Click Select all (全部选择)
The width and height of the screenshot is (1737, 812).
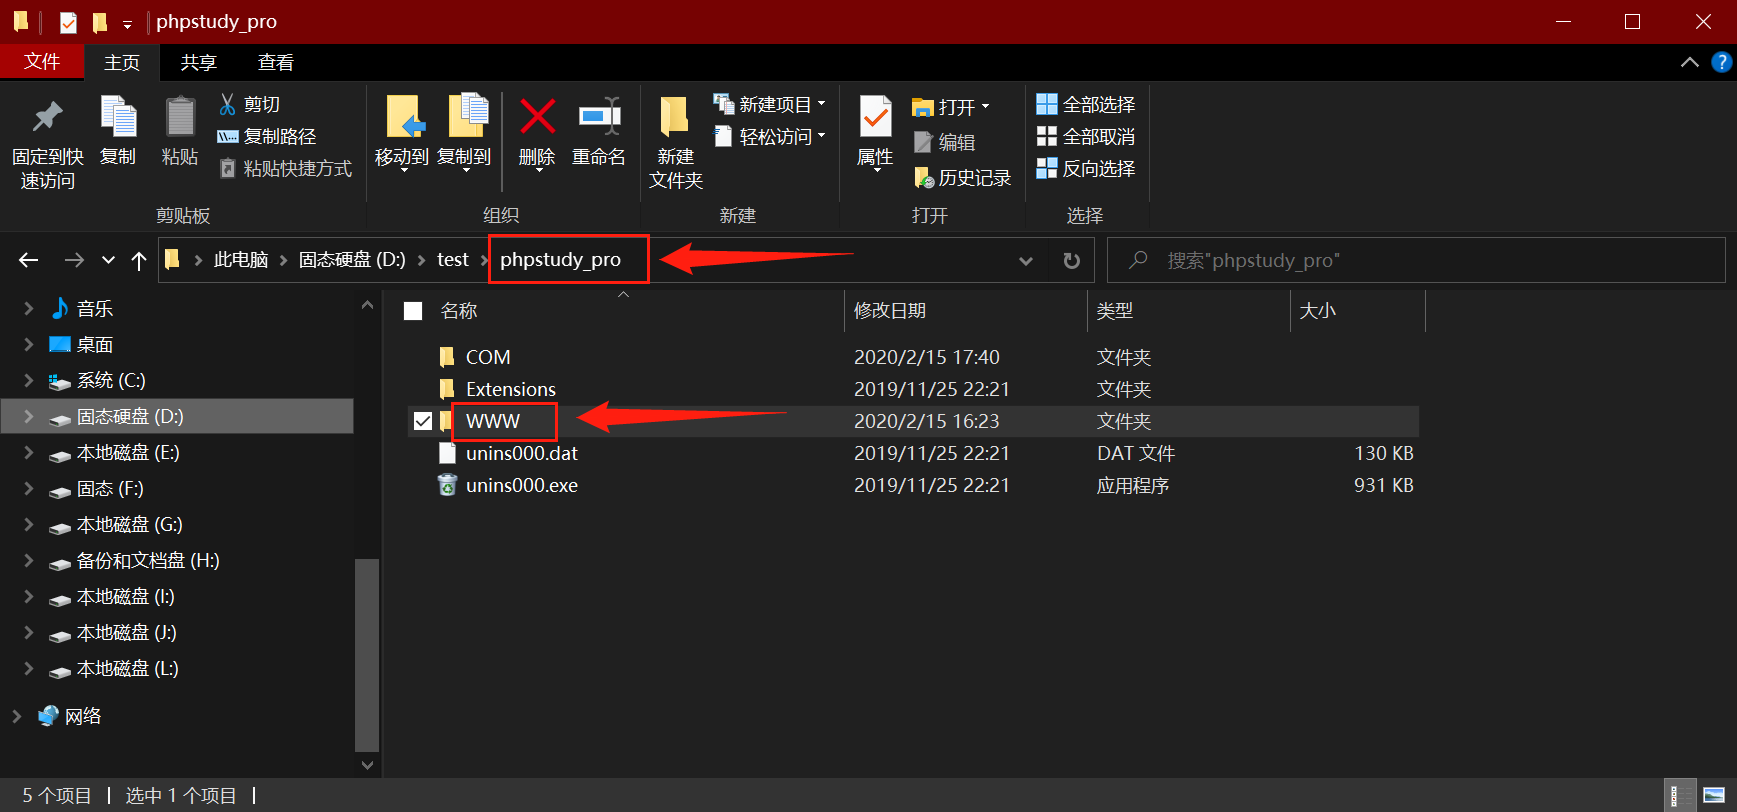[x=1086, y=104]
